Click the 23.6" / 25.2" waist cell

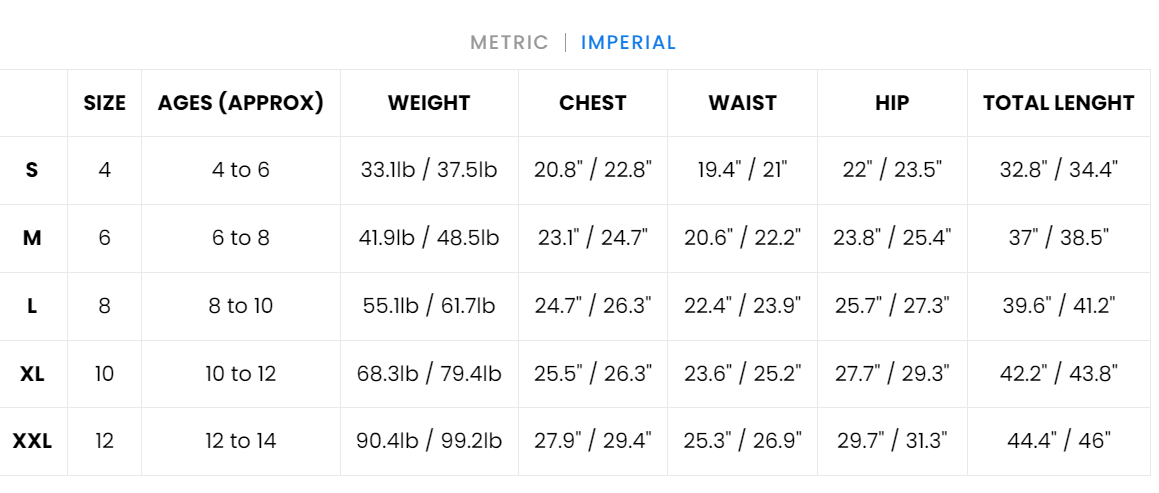tap(742, 374)
